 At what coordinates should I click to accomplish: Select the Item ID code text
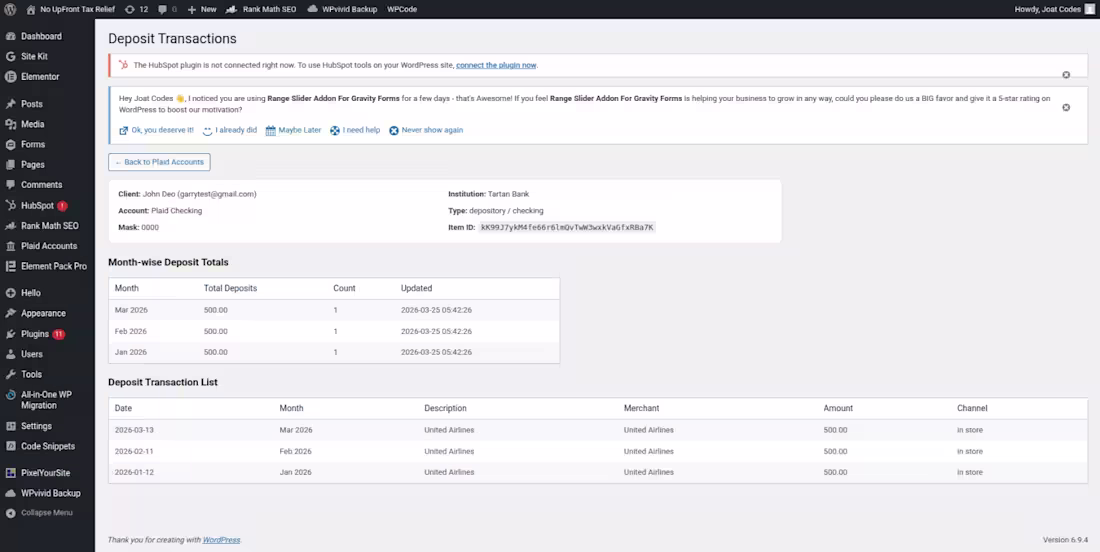(567, 227)
